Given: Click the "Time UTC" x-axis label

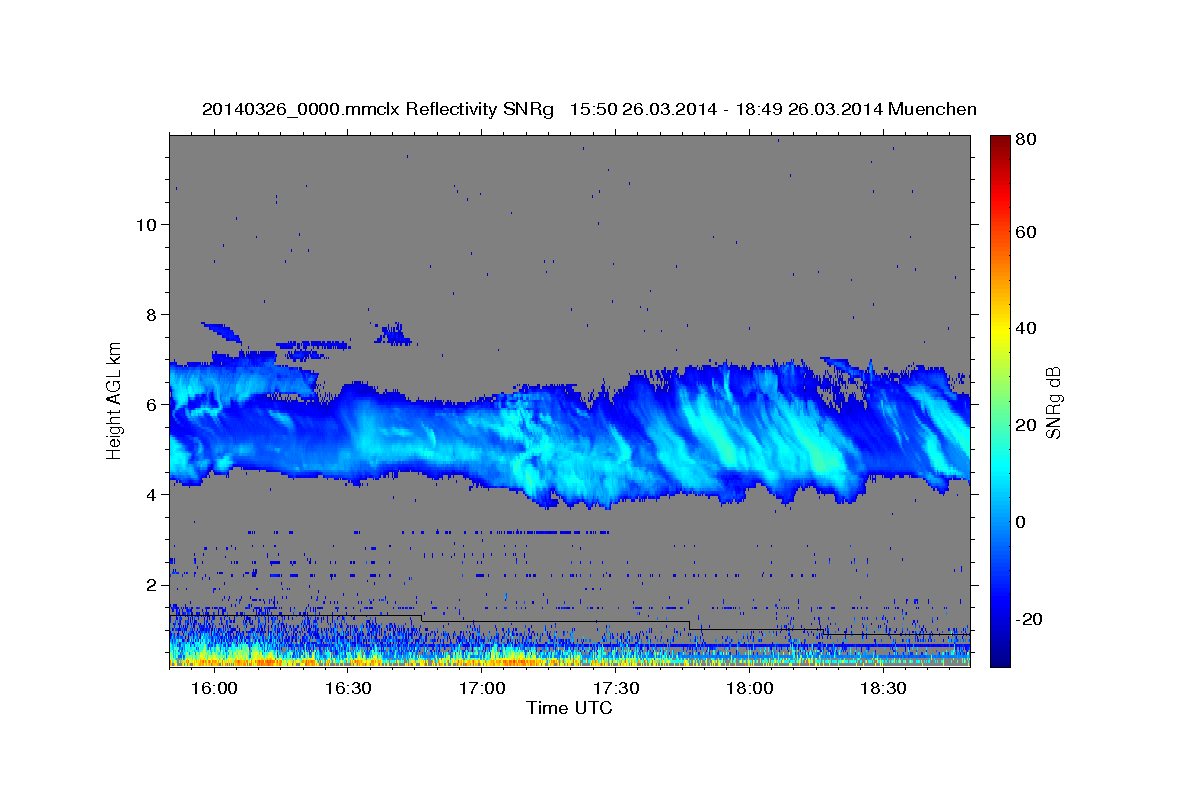Looking at the screenshot, I should 569,708.
